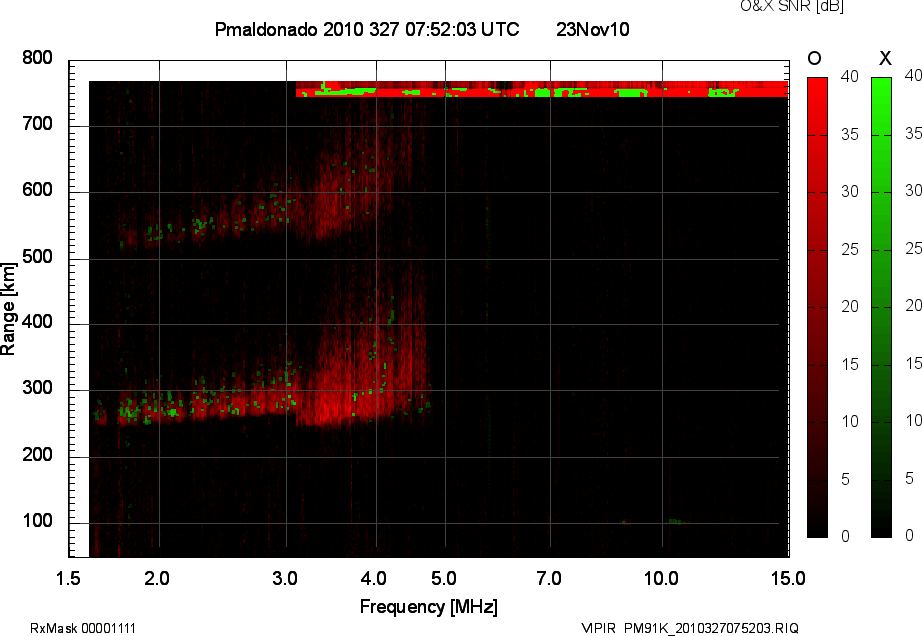Click the red and green saturated band at plot top

(x=542, y=89)
